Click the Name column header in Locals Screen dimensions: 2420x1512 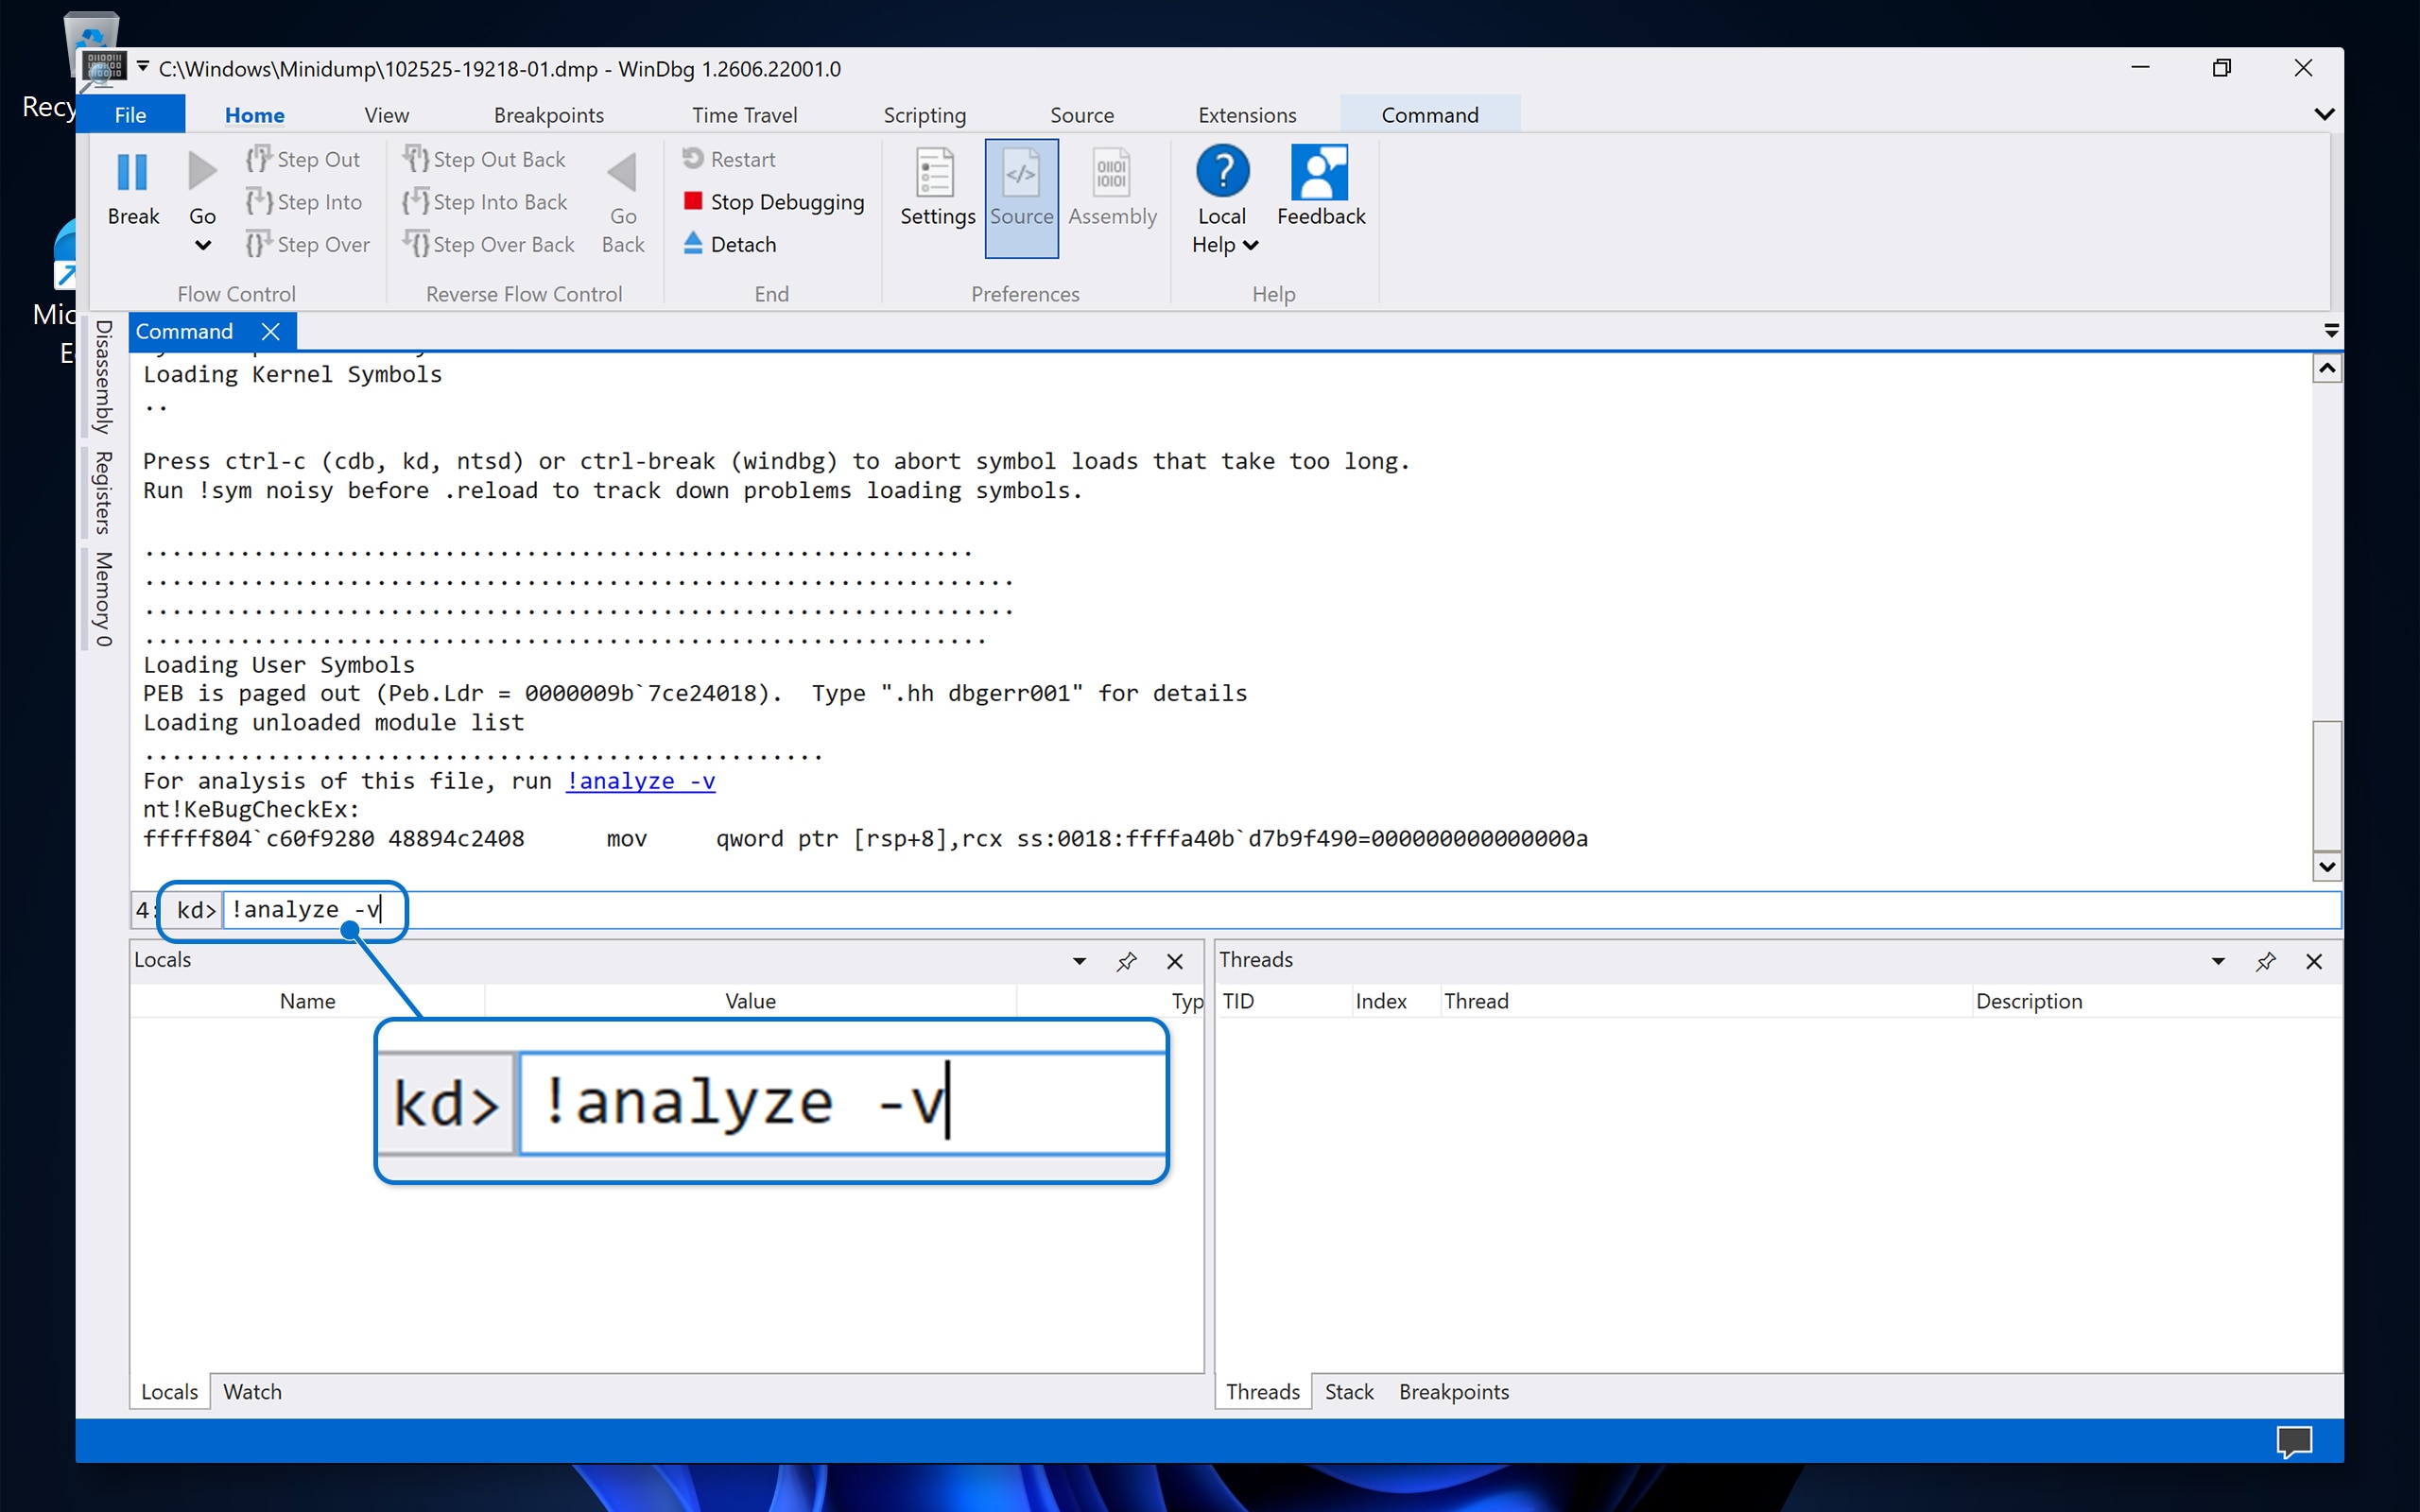click(x=307, y=1001)
